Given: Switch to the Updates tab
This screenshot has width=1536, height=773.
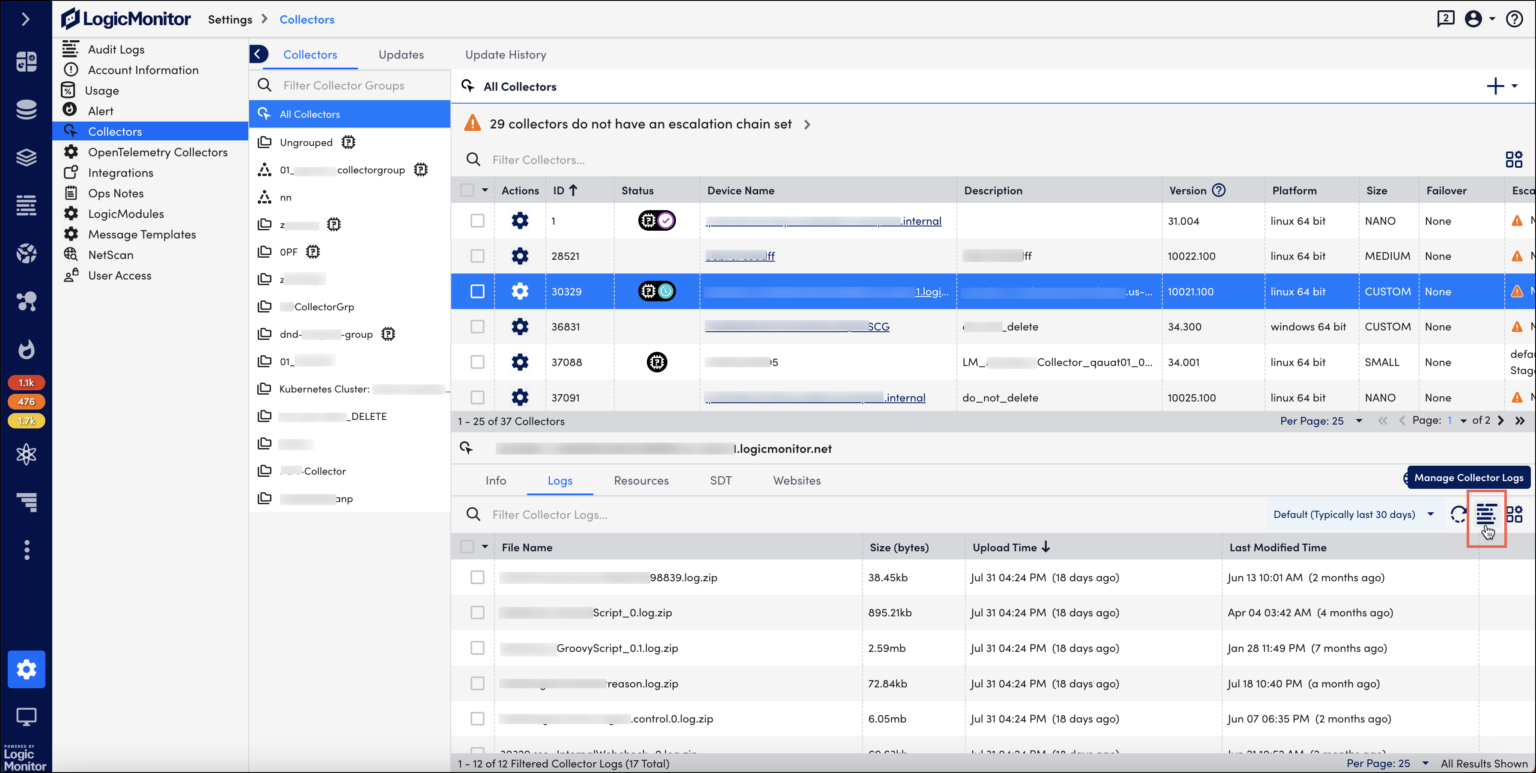Looking at the screenshot, I should tap(401, 55).
